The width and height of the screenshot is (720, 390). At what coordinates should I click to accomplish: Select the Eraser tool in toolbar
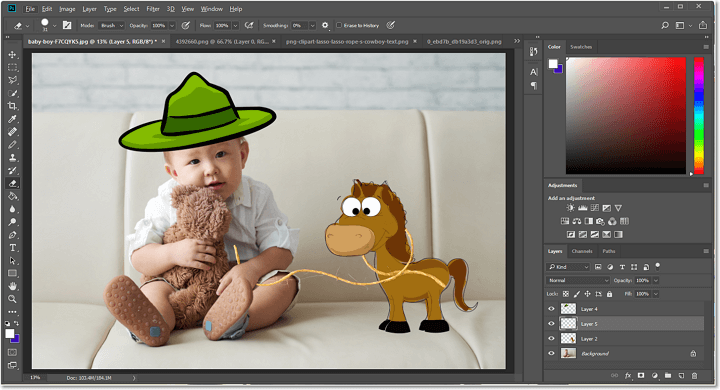(x=12, y=183)
